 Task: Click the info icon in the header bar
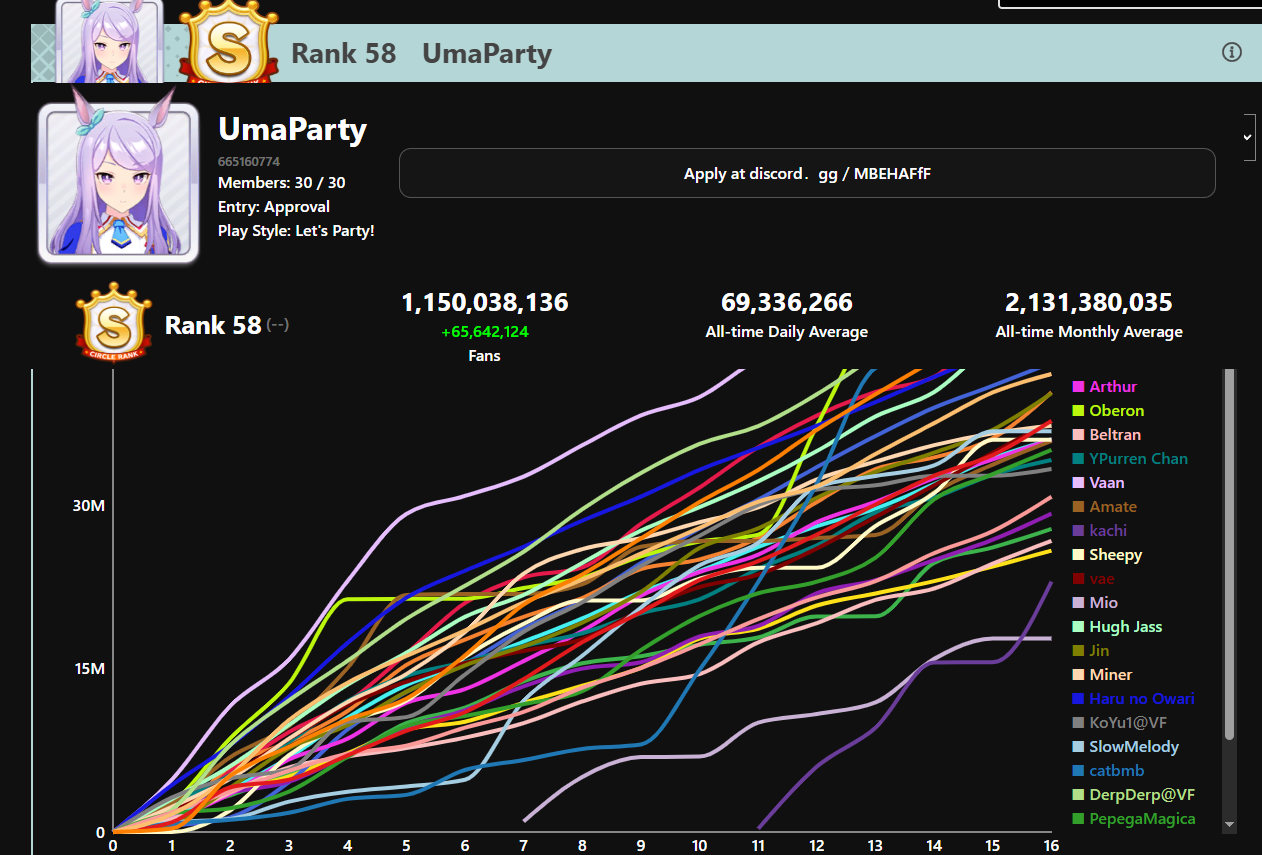pos(1232,52)
